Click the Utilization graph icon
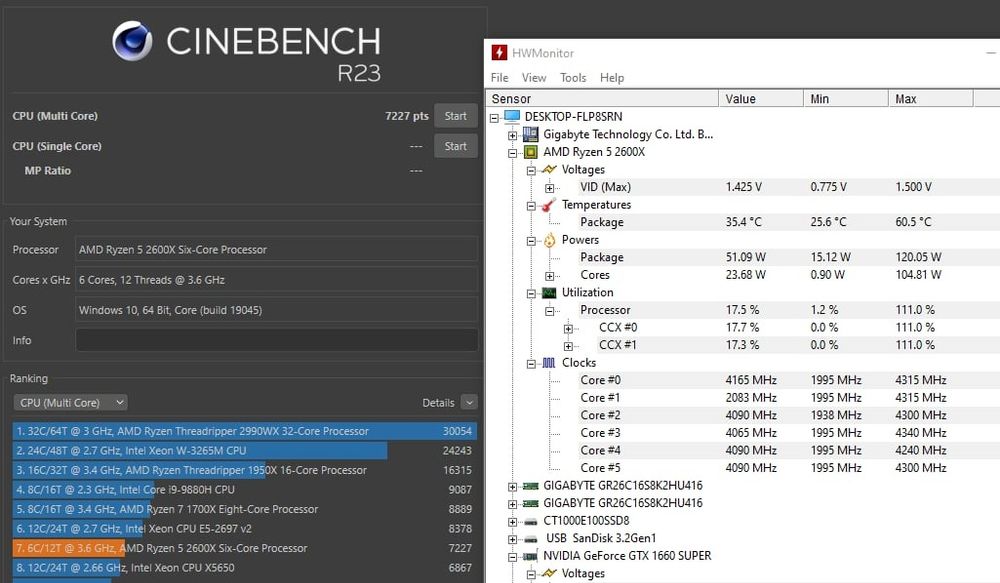Image resolution: width=1000 pixels, height=583 pixels. [548, 293]
